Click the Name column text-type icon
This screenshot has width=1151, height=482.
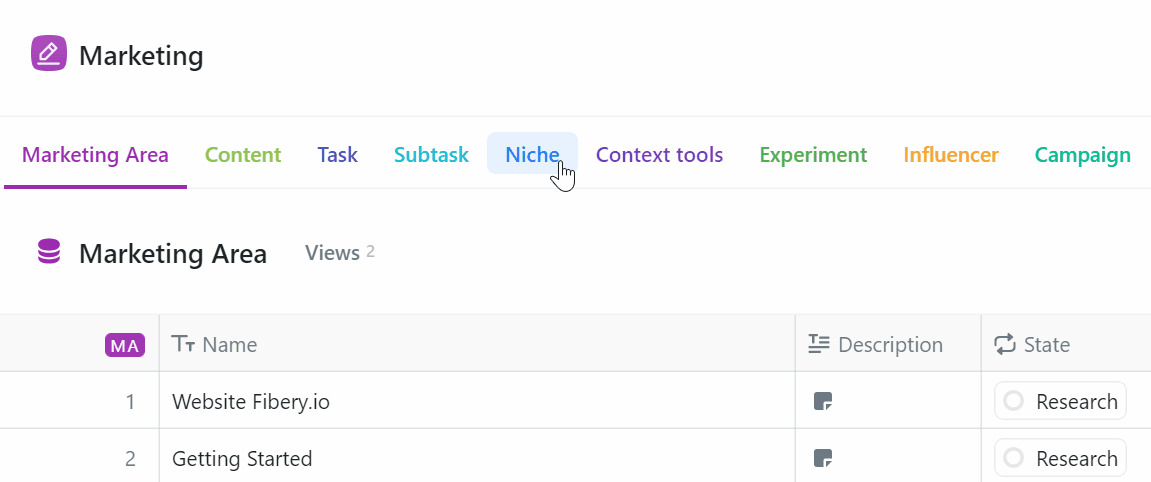[183, 345]
